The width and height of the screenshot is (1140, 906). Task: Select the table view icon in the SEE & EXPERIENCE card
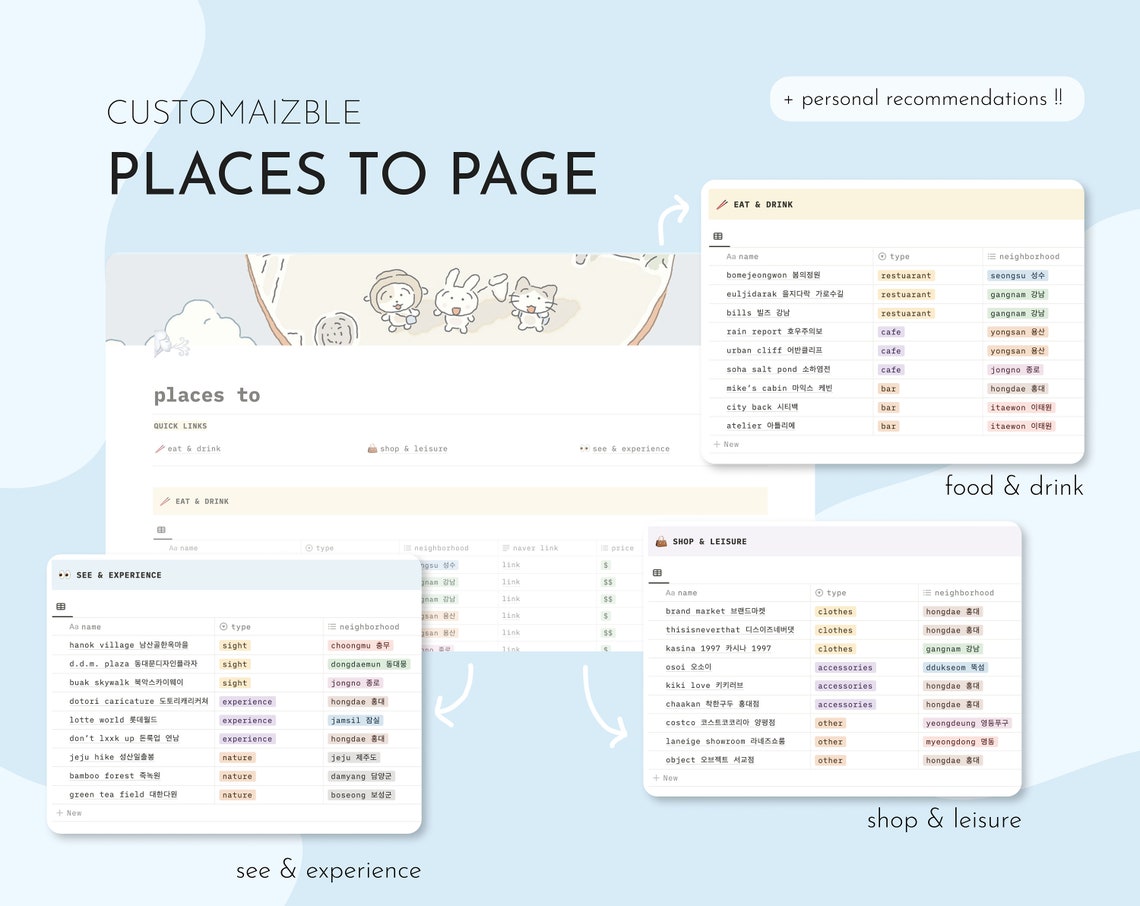click(x=62, y=607)
